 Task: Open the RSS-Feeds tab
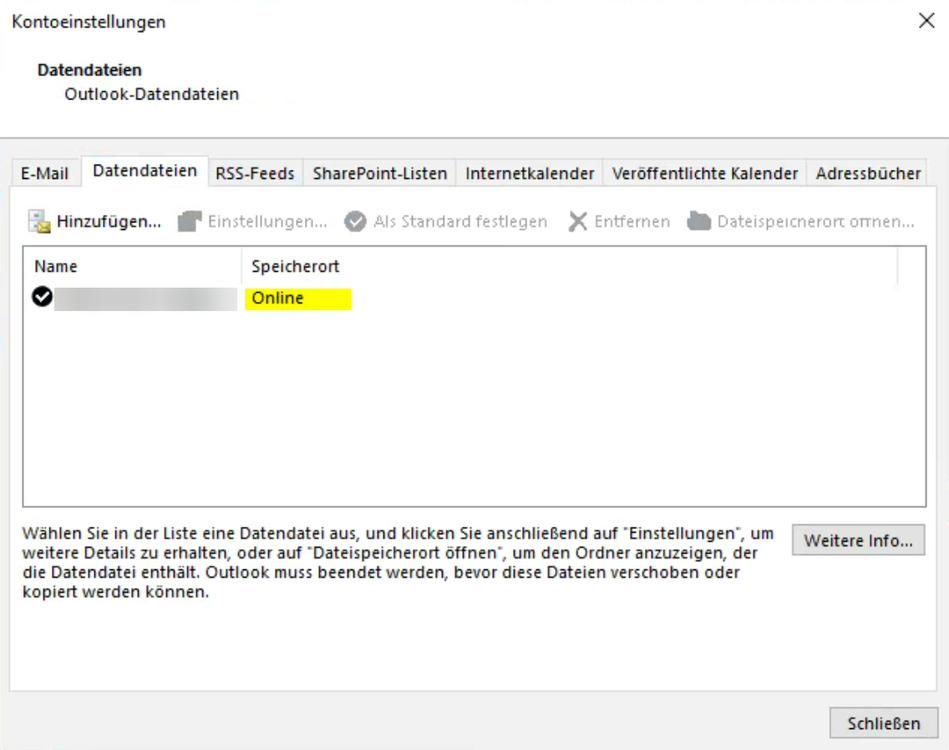255,173
